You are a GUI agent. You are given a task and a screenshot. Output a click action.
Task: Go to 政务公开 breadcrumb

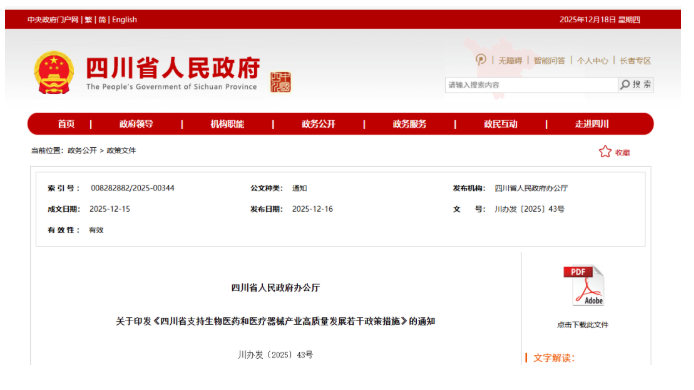click(82, 151)
